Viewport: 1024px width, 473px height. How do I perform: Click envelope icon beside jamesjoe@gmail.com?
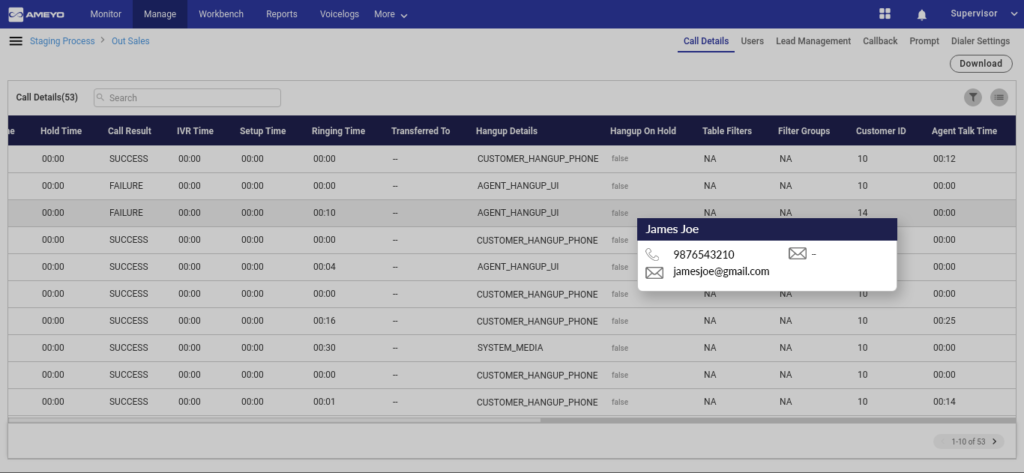(654, 272)
